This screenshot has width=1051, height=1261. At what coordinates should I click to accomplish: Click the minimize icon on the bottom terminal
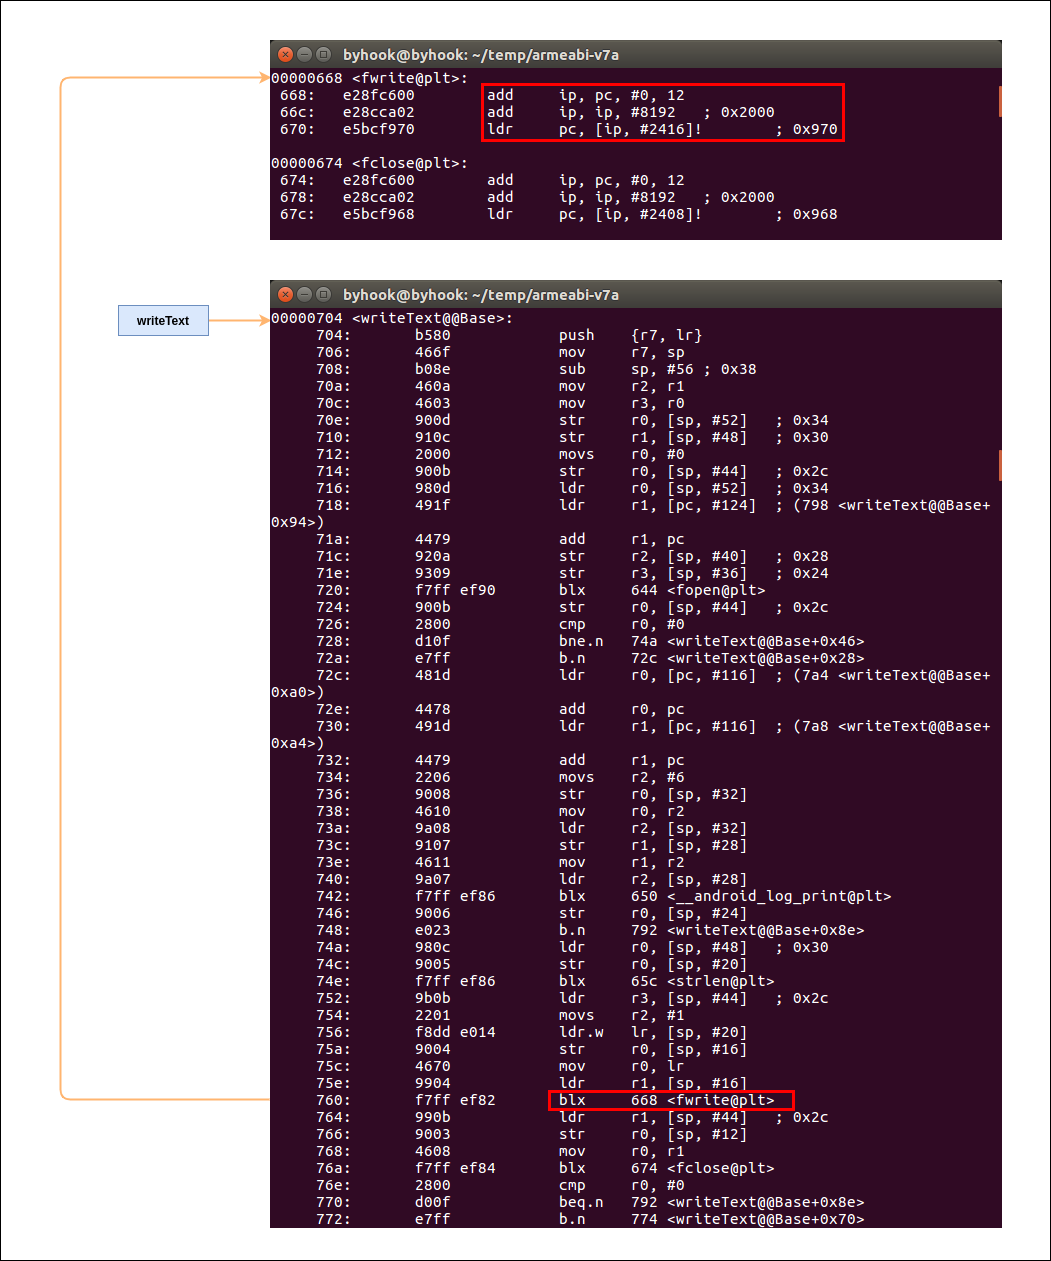pos(303,294)
